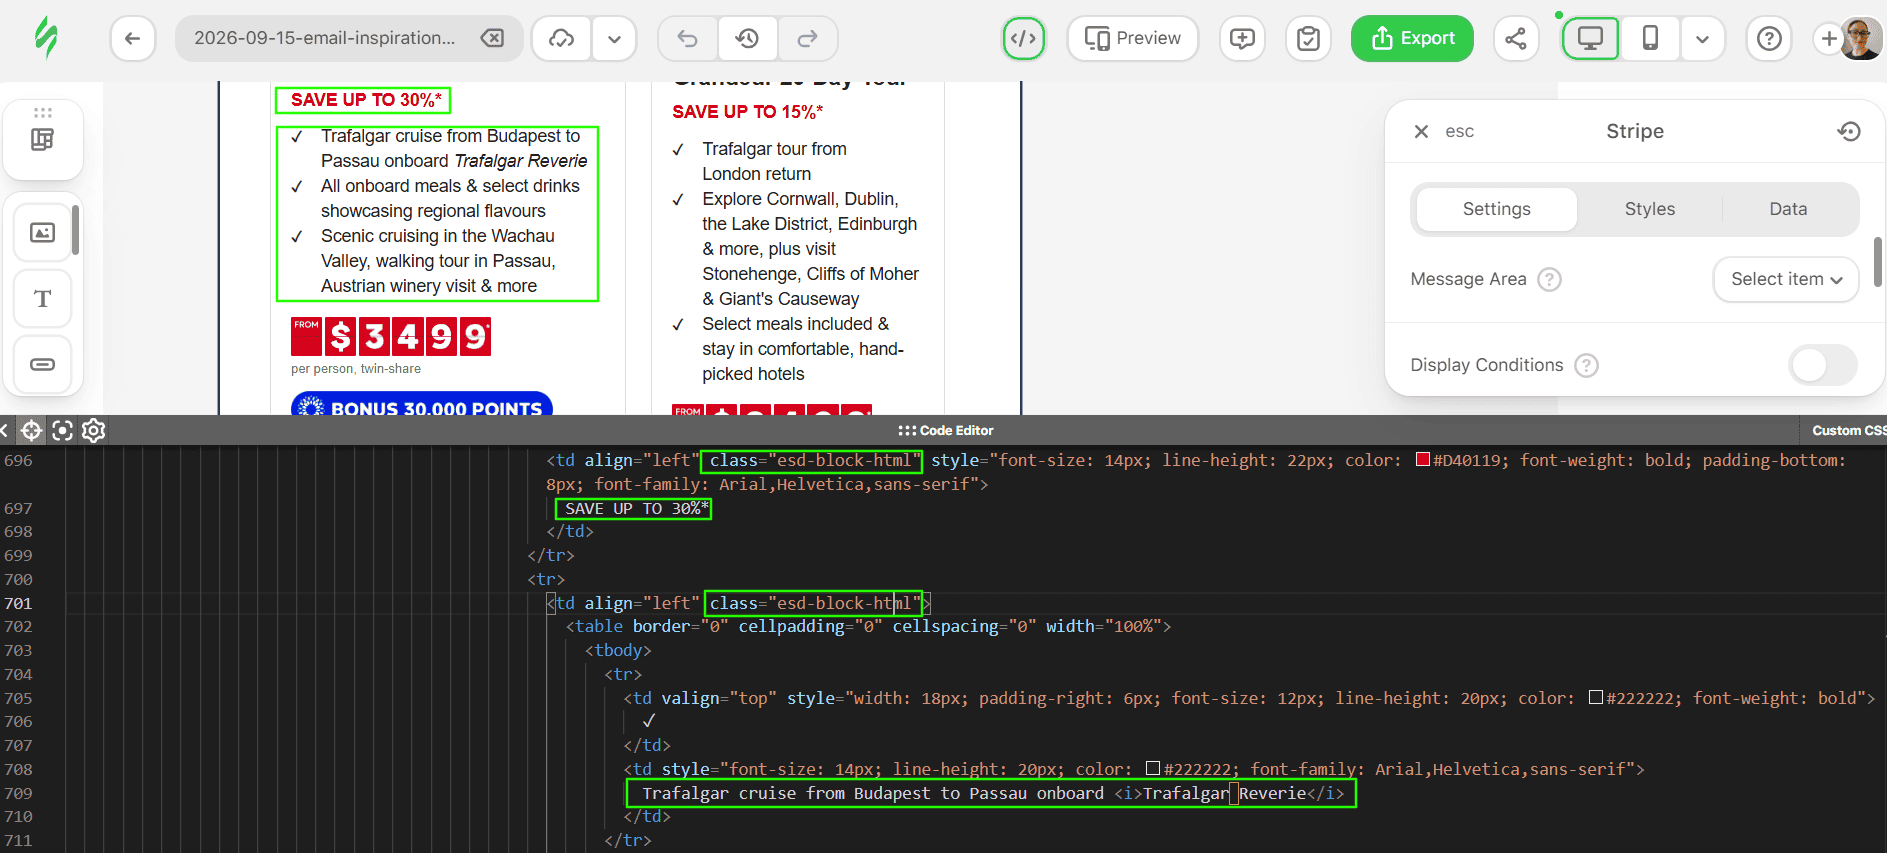This screenshot has height=853, width=1887.
Task: Reset Stripe settings with history icon
Action: [x=1849, y=131]
